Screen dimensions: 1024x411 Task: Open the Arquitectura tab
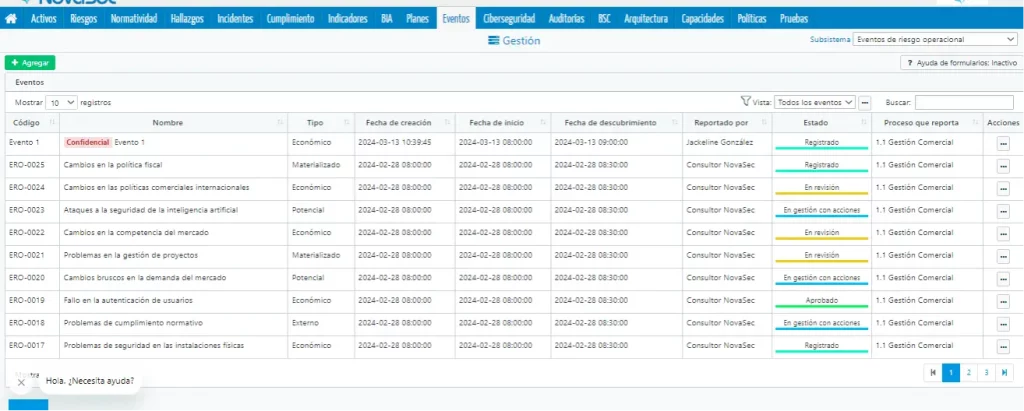coord(646,19)
